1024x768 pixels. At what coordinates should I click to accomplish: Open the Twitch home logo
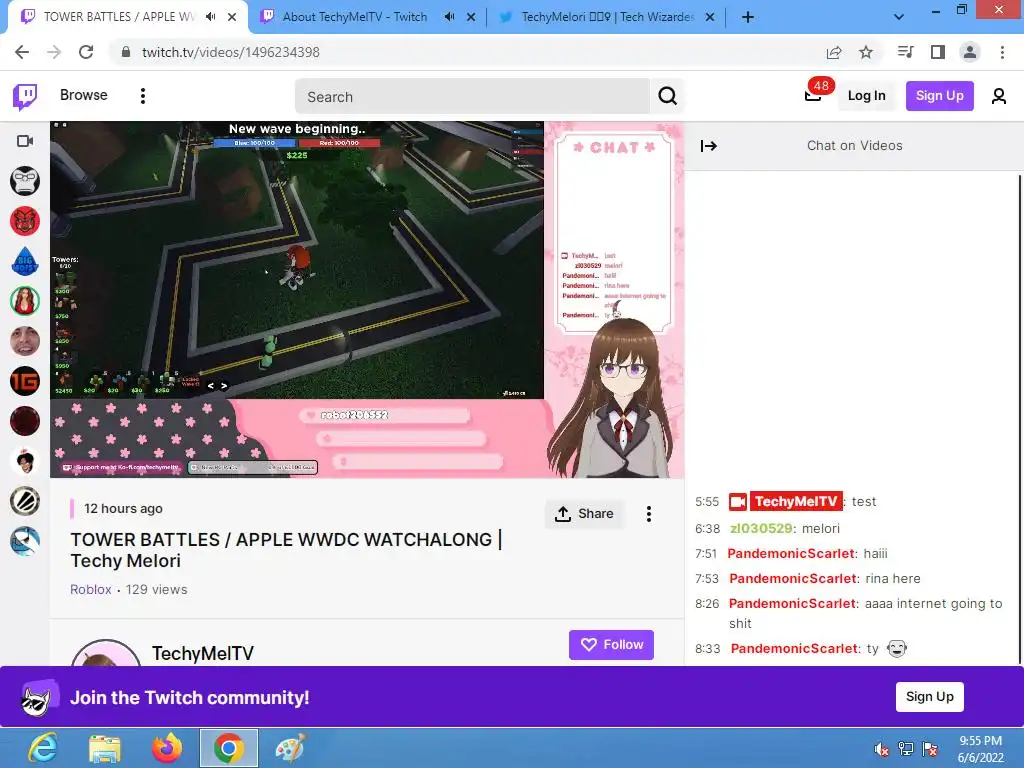click(x=25, y=97)
